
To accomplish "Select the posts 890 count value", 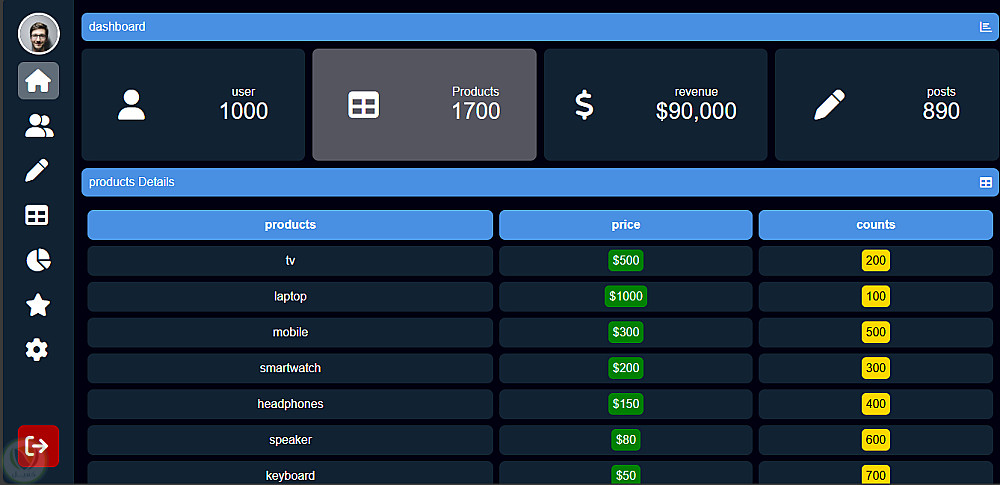I will click(941, 111).
